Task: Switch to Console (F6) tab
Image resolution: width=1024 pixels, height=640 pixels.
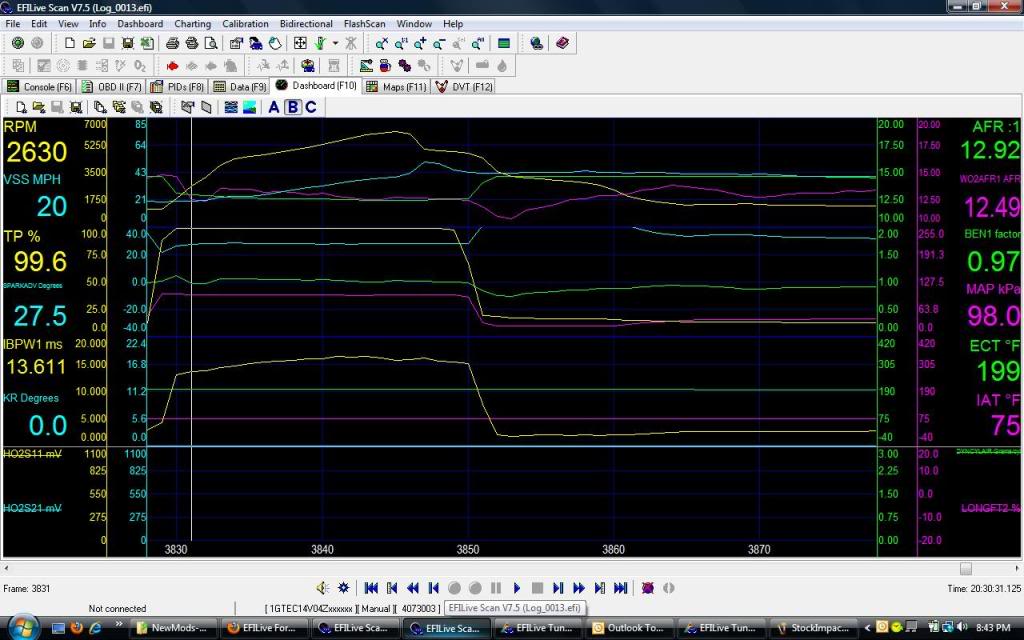Action: coord(39,86)
